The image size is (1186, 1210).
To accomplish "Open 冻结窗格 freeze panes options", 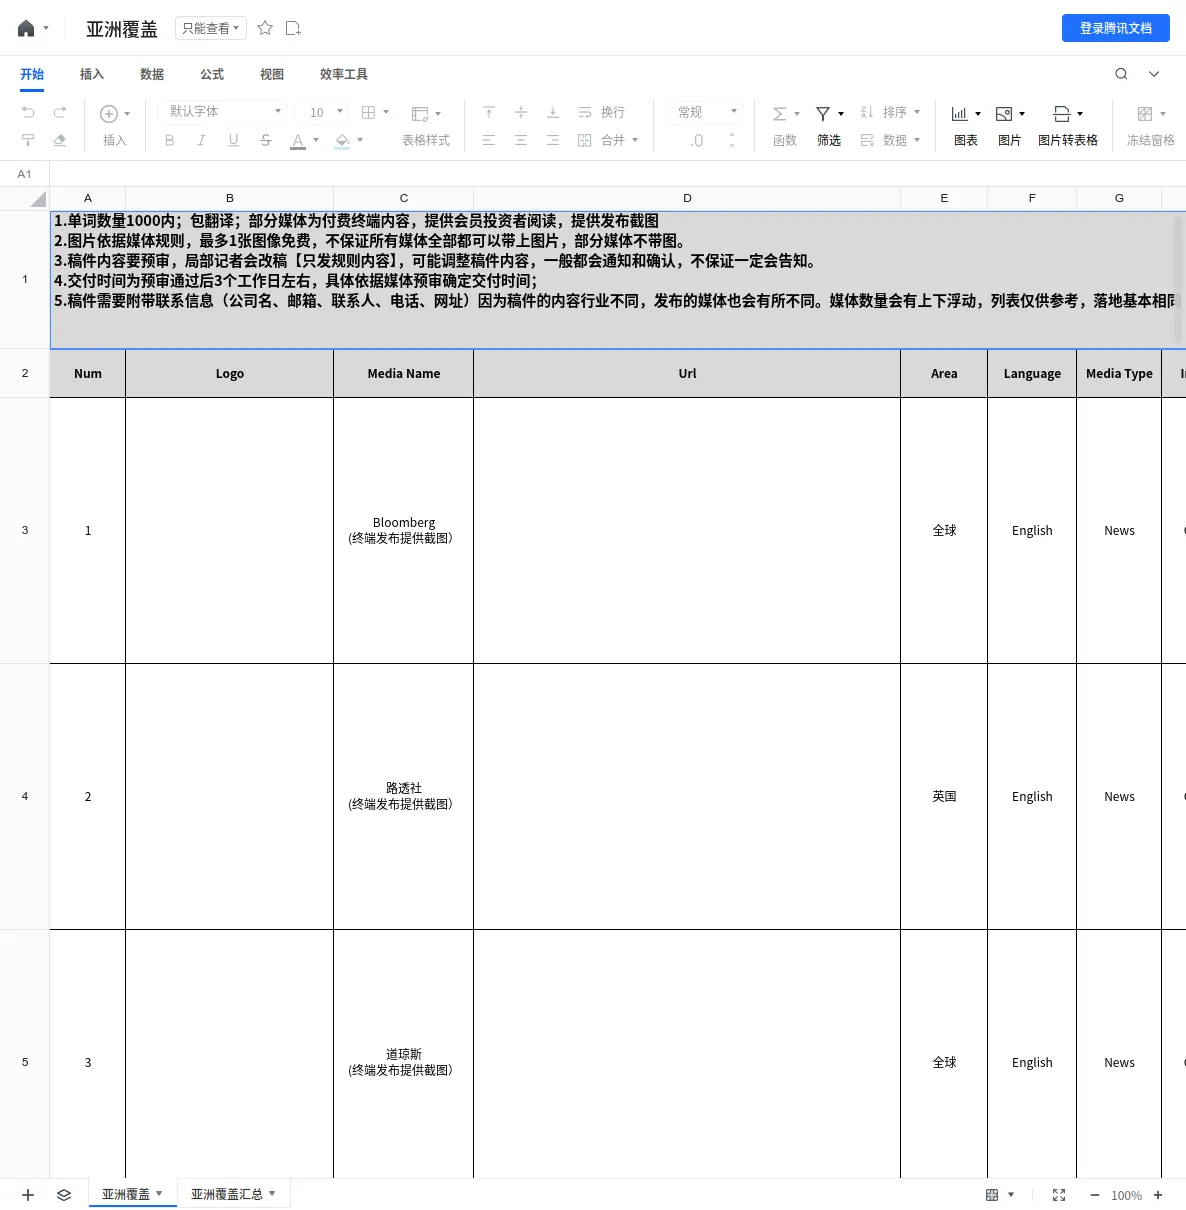I will pos(1151,126).
